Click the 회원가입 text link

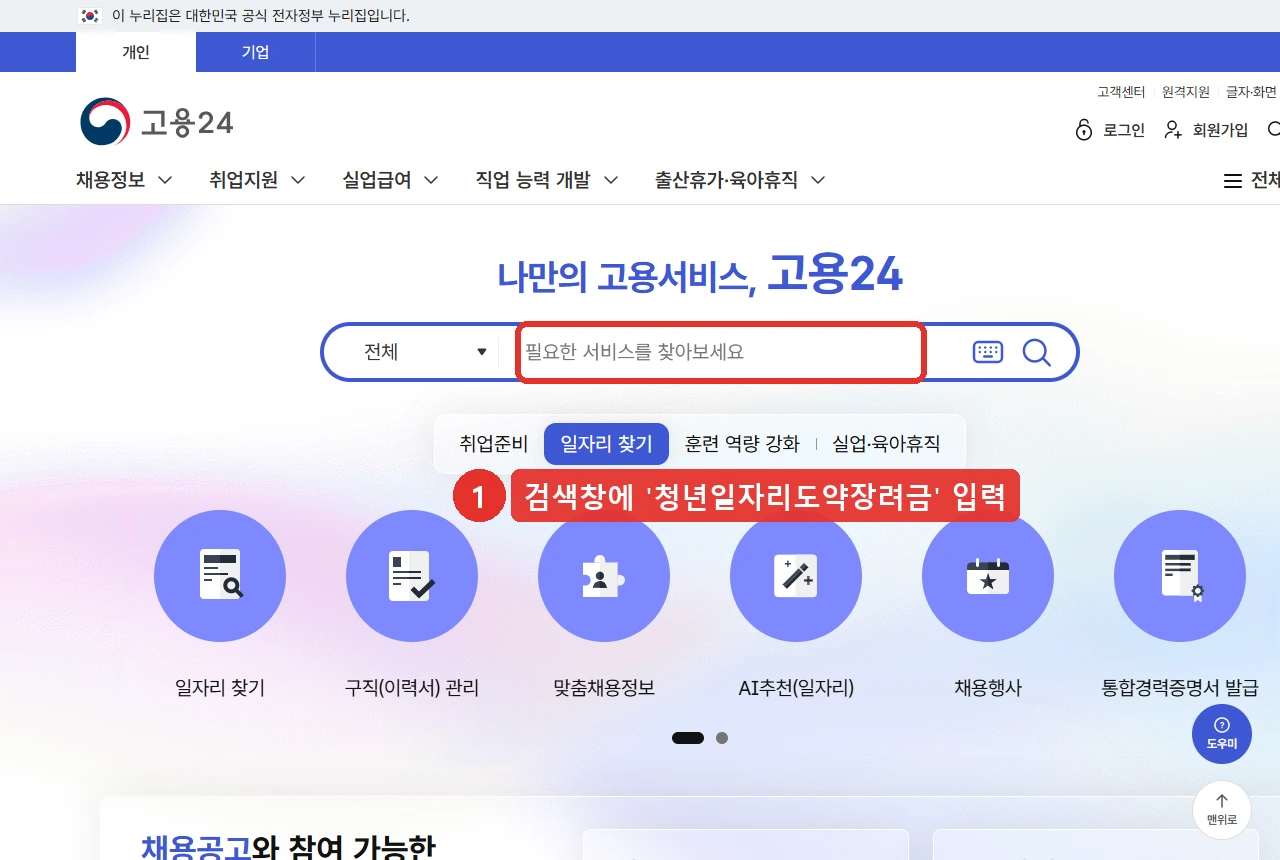[1220, 130]
